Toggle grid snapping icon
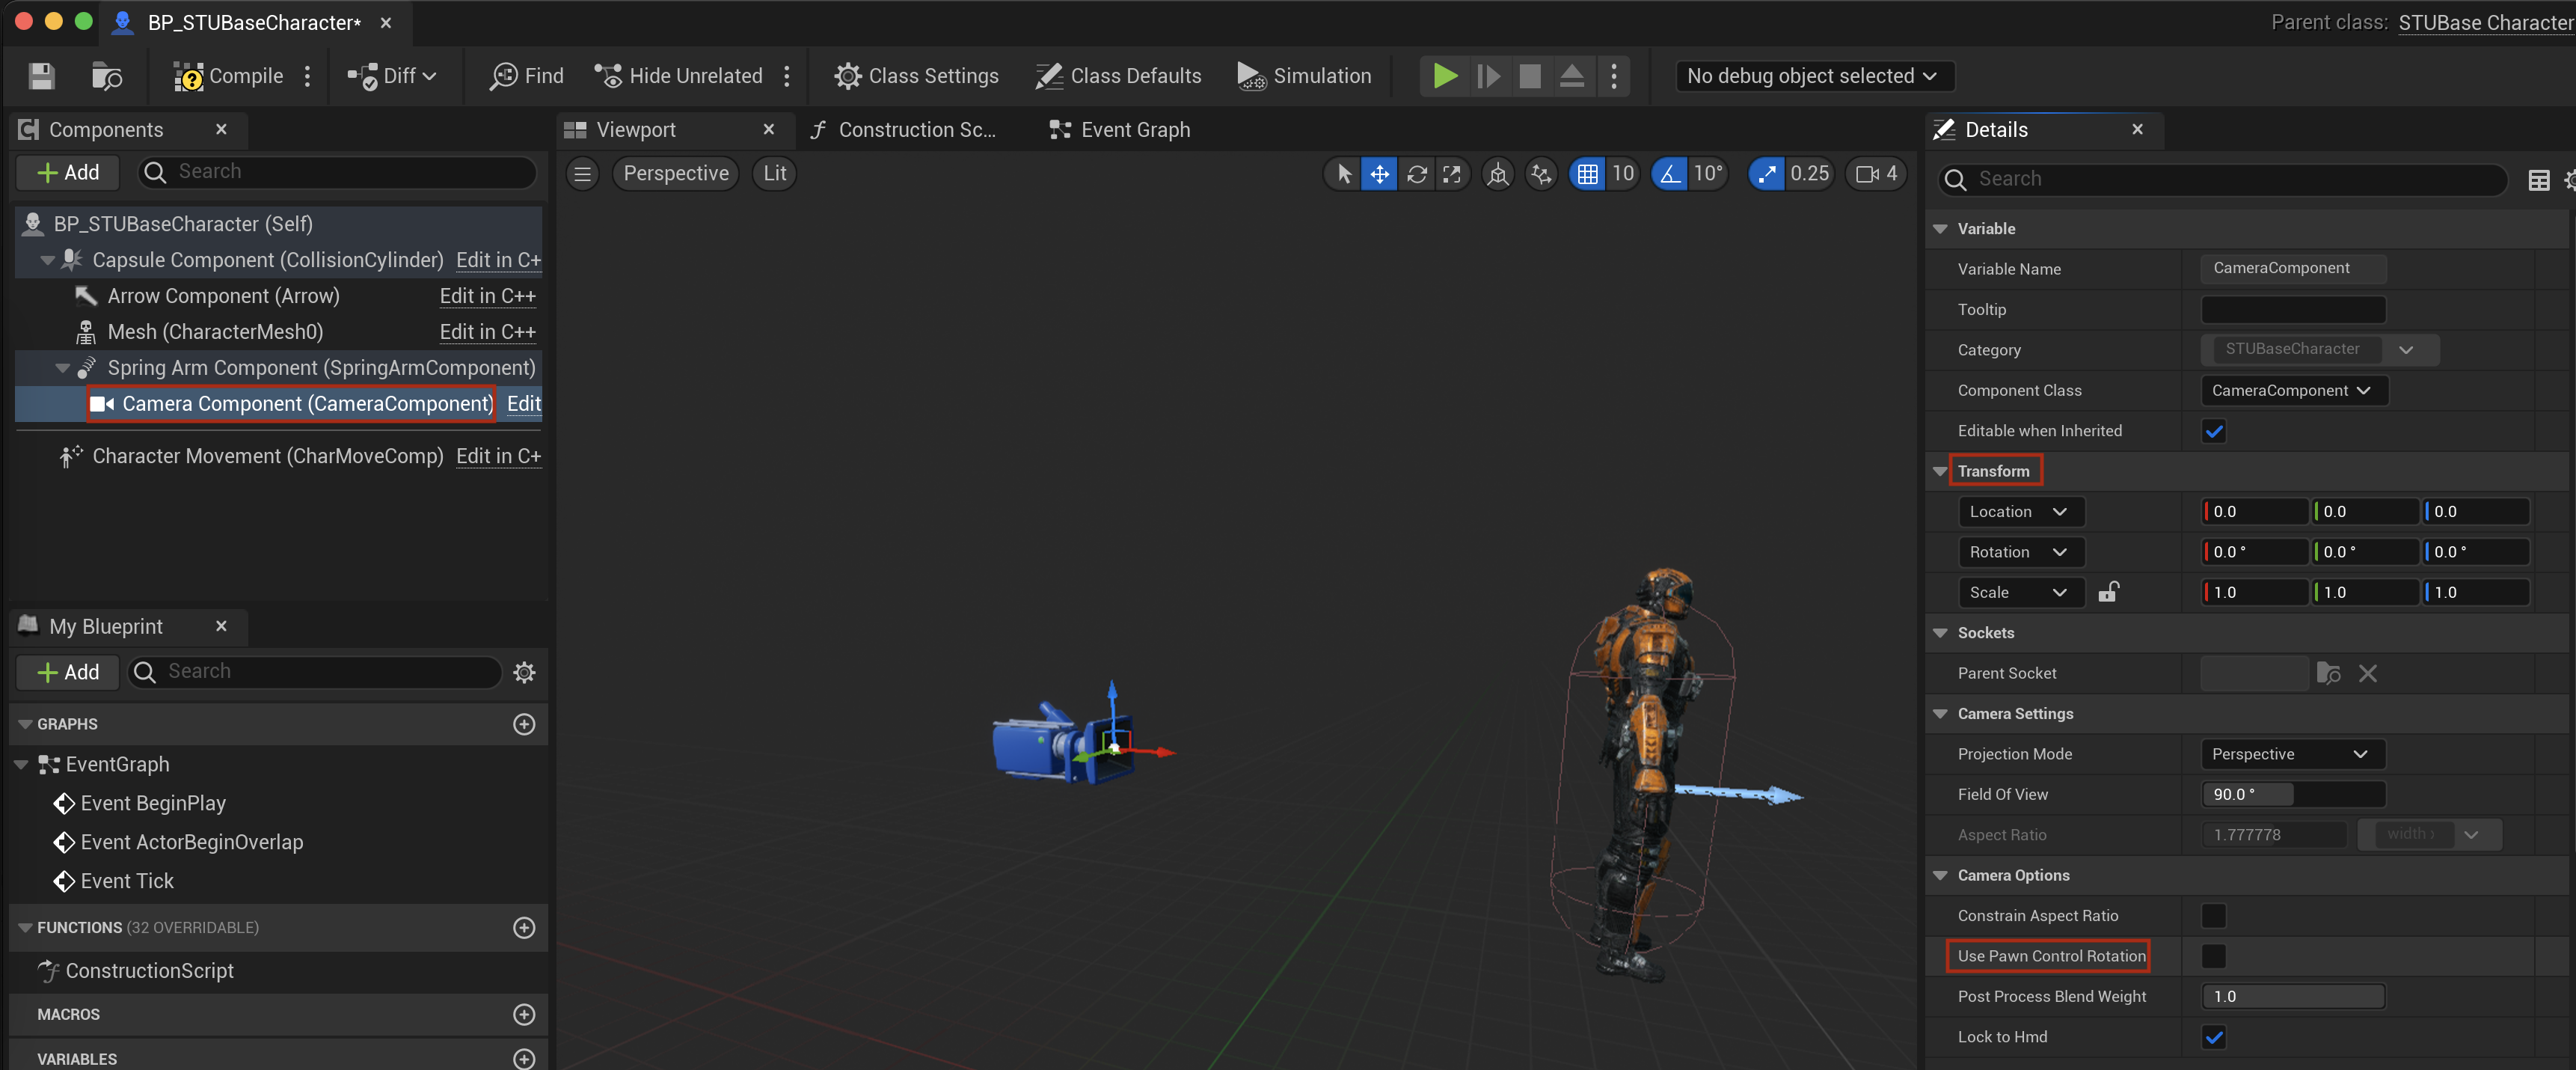Image resolution: width=2576 pixels, height=1070 pixels. 1587,174
